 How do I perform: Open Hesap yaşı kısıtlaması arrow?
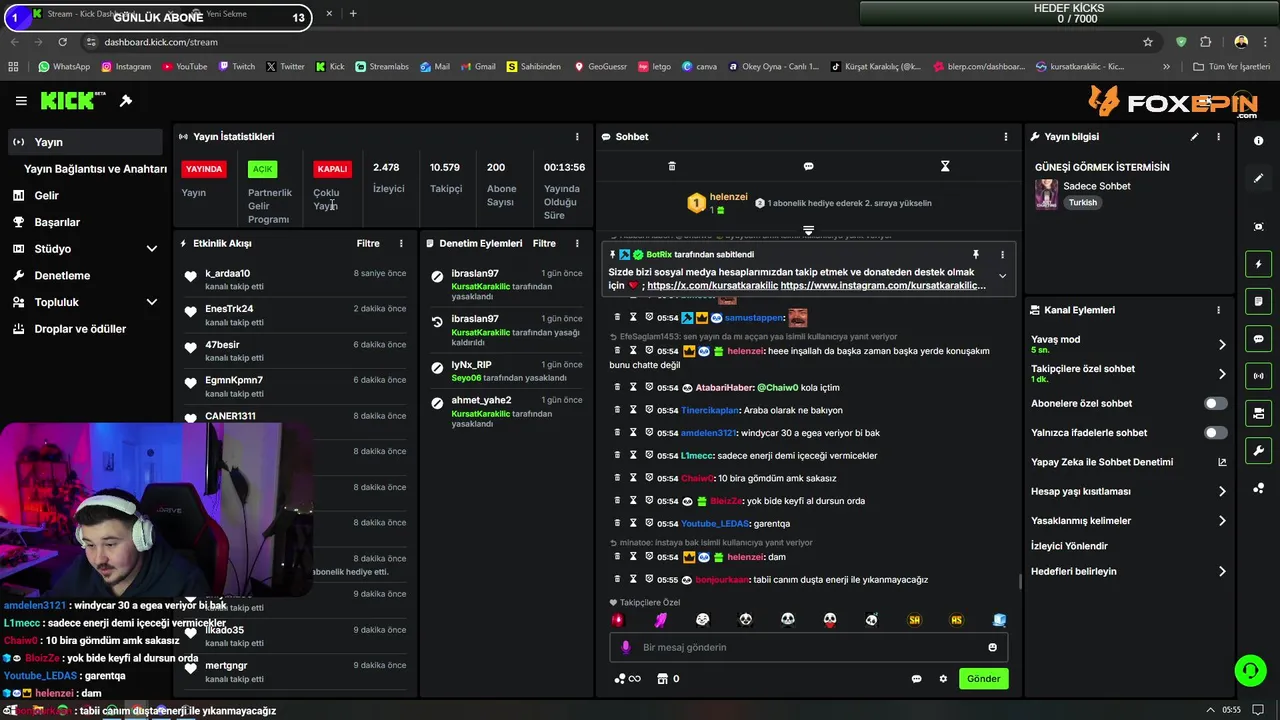(x=1222, y=492)
